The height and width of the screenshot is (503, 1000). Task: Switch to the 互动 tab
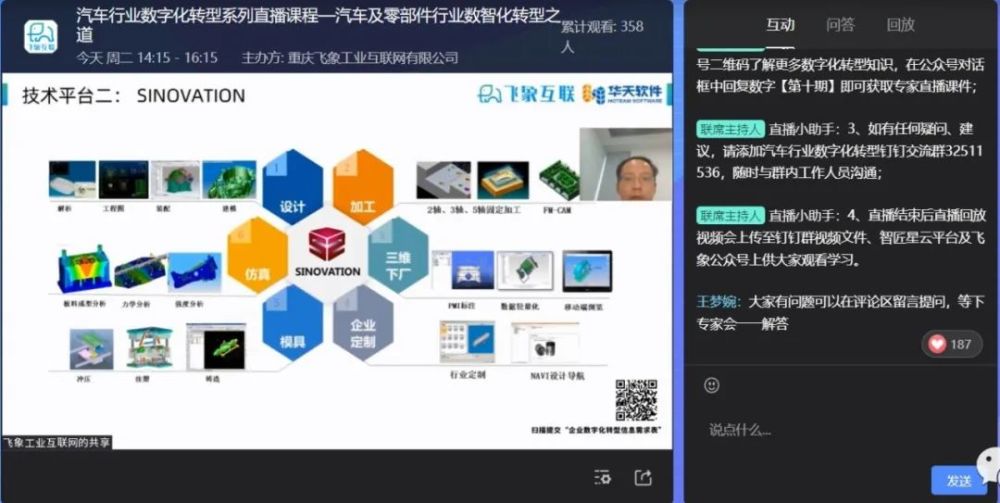tap(780, 25)
